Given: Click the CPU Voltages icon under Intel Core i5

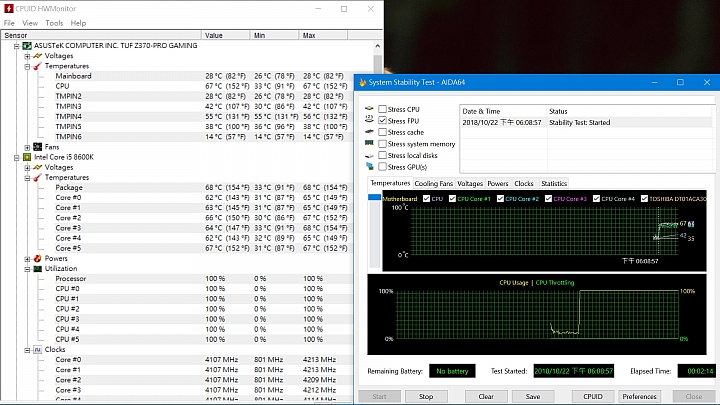Looking at the screenshot, I should point(38,167).
